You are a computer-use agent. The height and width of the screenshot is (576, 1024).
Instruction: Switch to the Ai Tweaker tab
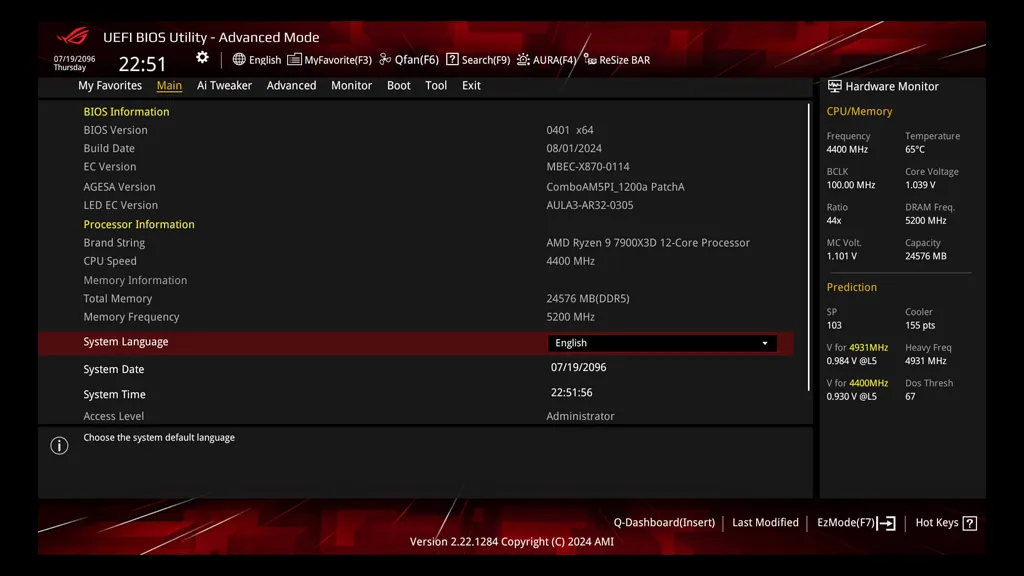224,85
